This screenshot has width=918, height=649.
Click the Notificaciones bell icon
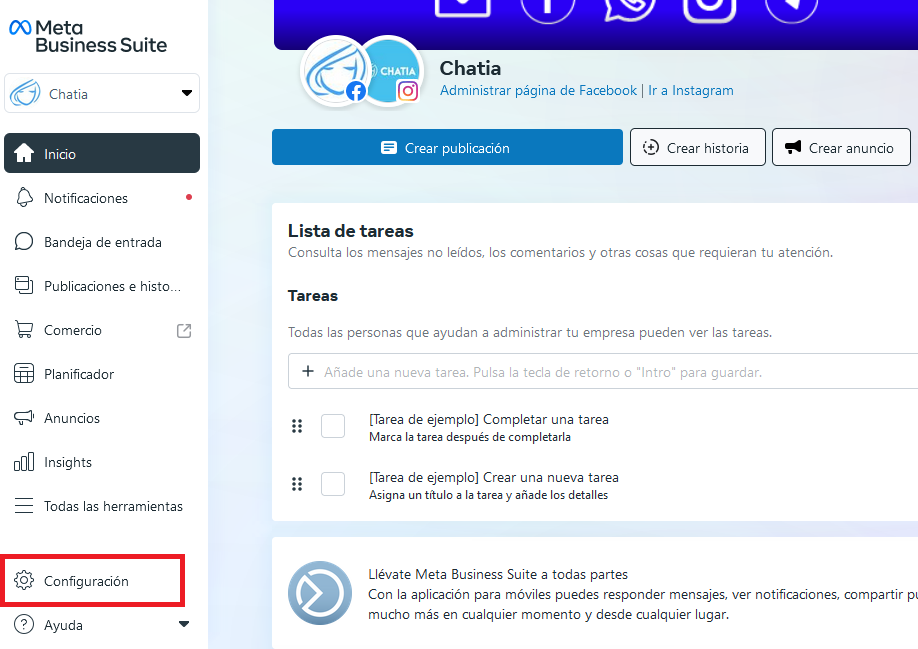pyautogui.click(x=24, y=198)
